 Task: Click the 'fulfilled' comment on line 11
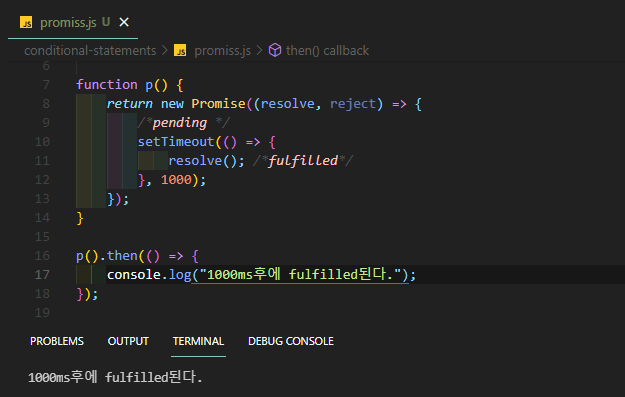pos(303,161)
